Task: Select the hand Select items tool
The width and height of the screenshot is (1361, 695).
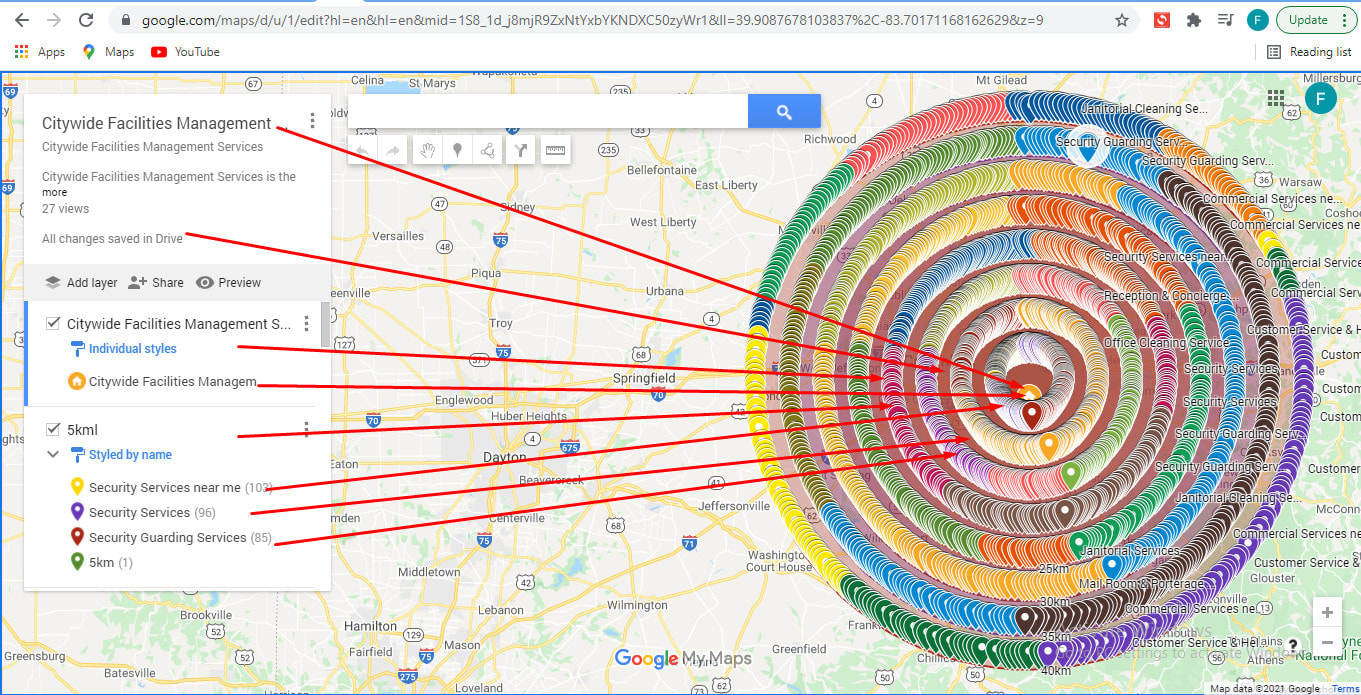Action: click(428, 150)
